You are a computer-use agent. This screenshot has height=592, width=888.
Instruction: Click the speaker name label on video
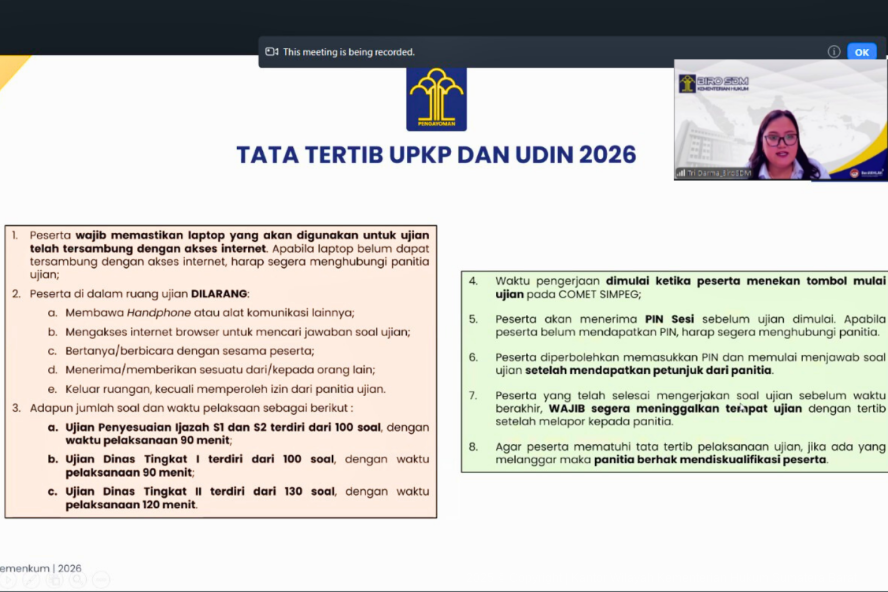pyautogui.click(x=719, y=173)
